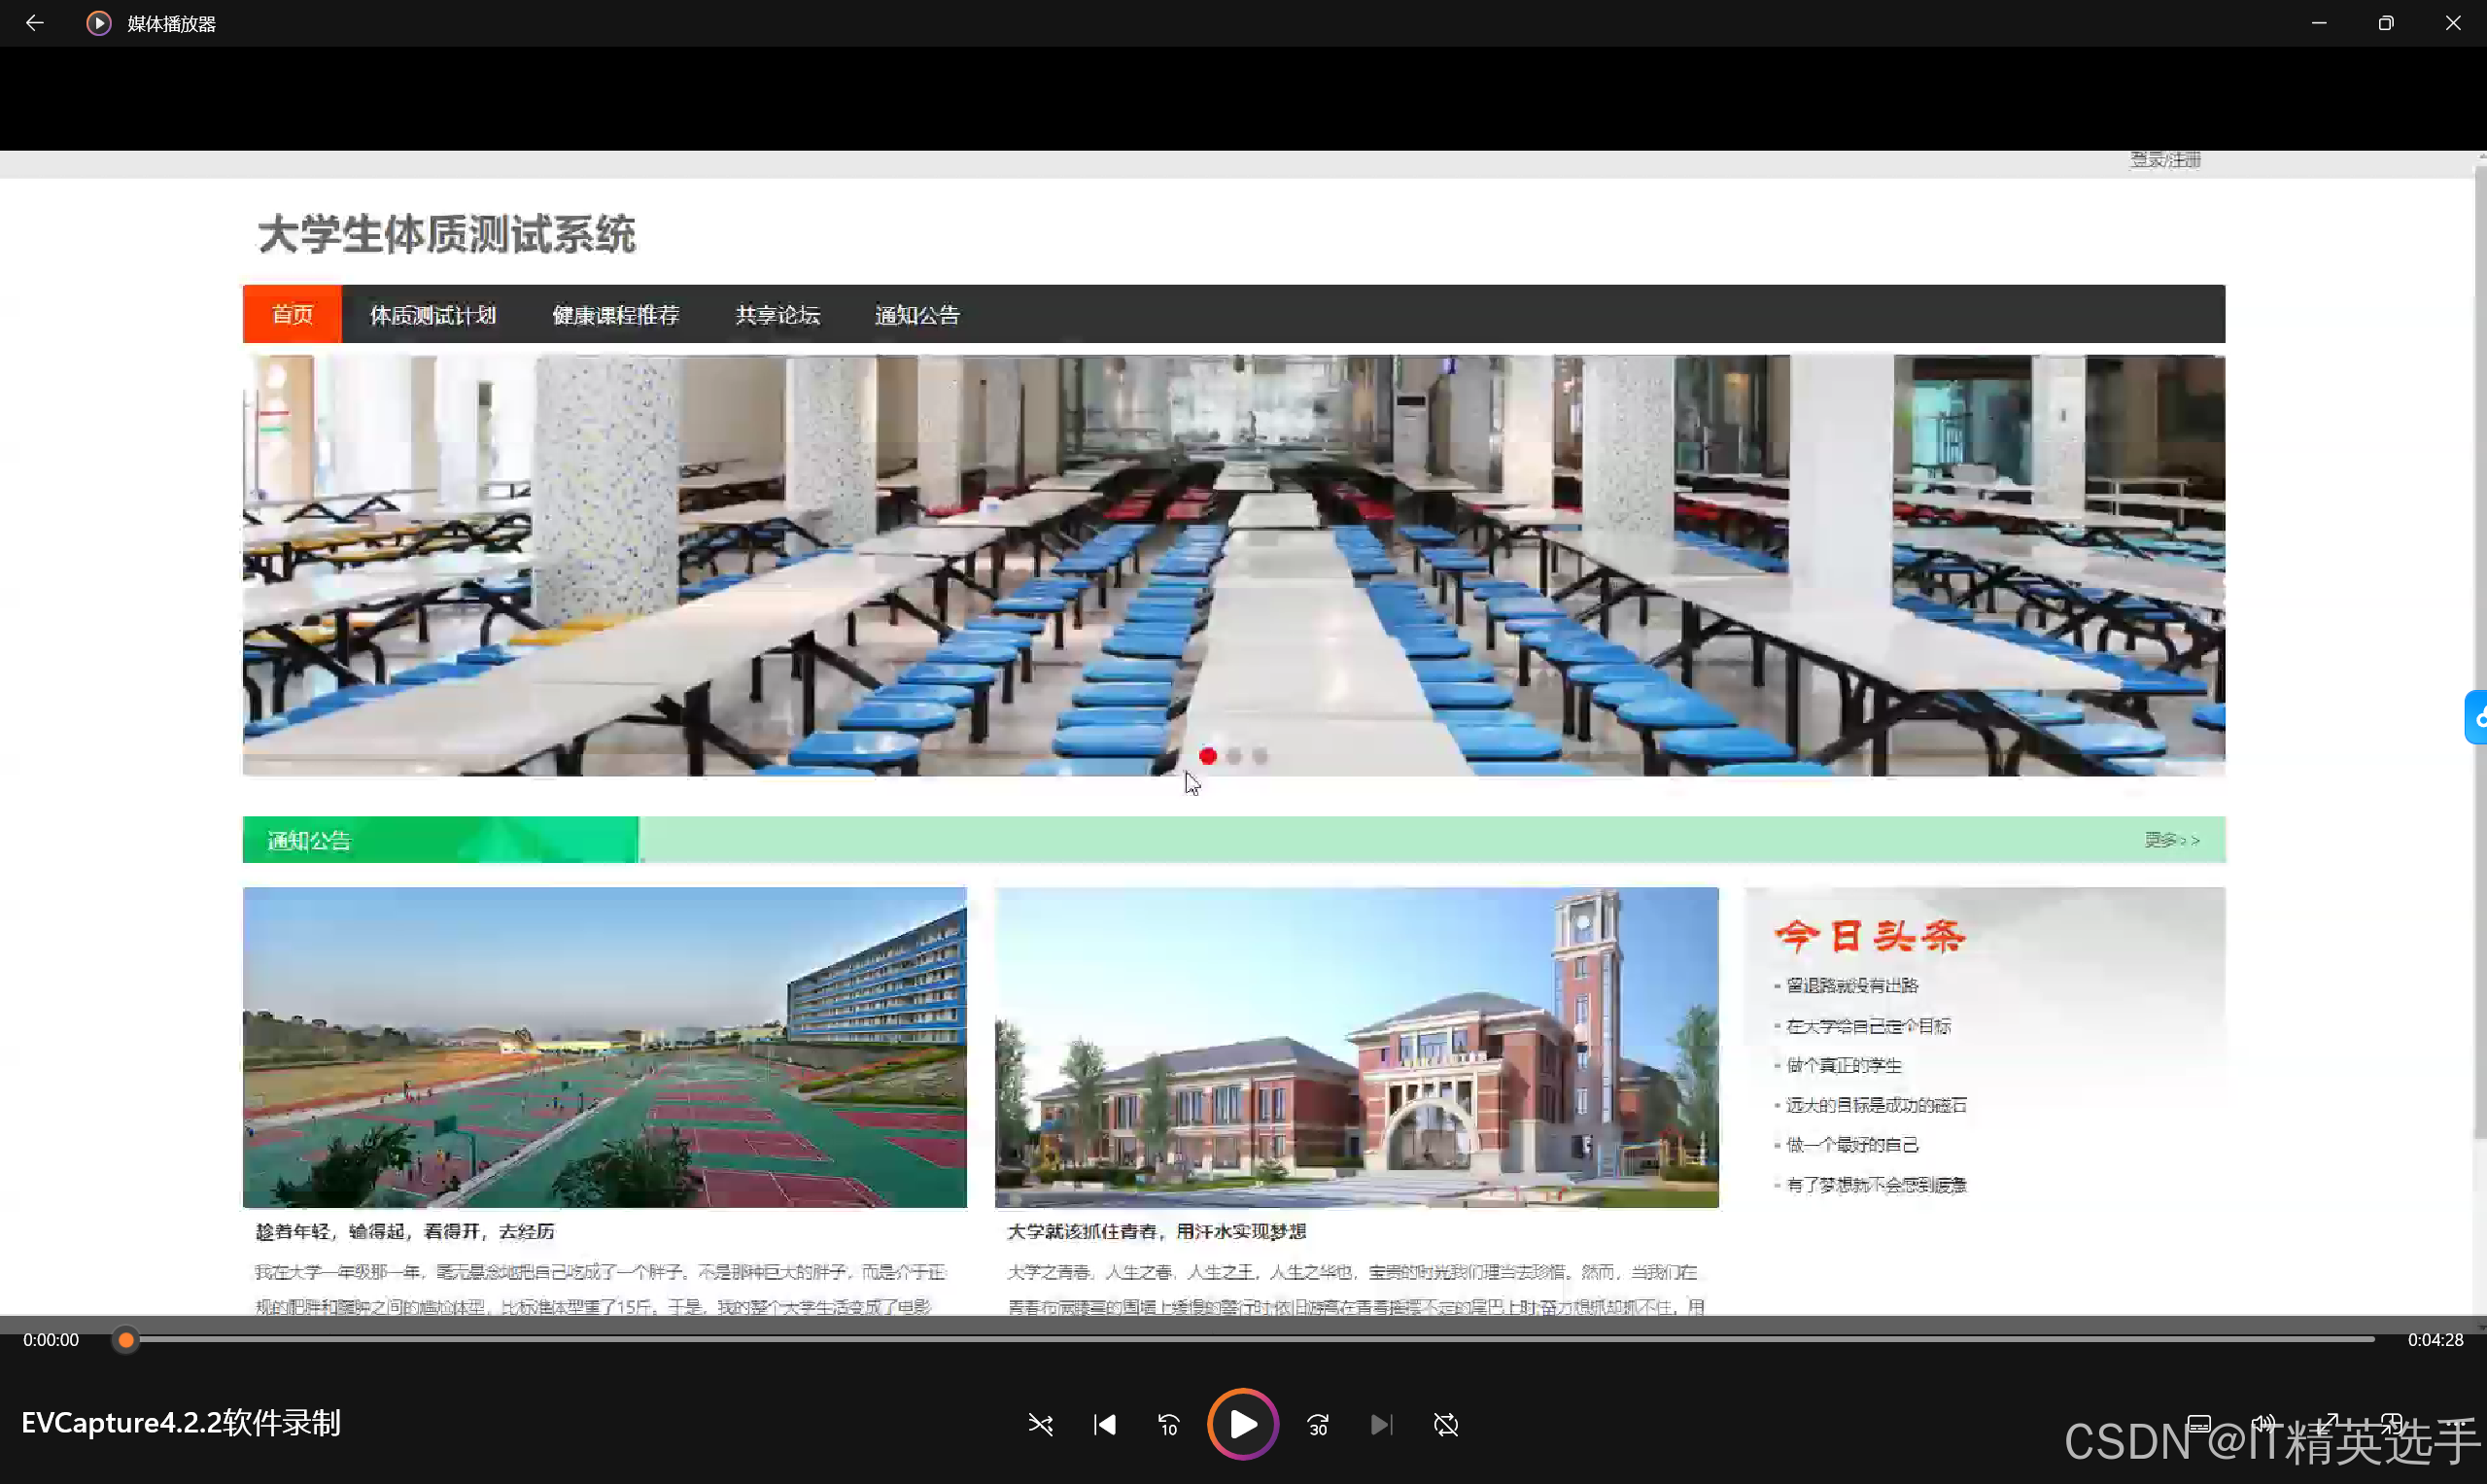
Task: Open the basketball court news thumbnail
Action: tap(604, 1047)
